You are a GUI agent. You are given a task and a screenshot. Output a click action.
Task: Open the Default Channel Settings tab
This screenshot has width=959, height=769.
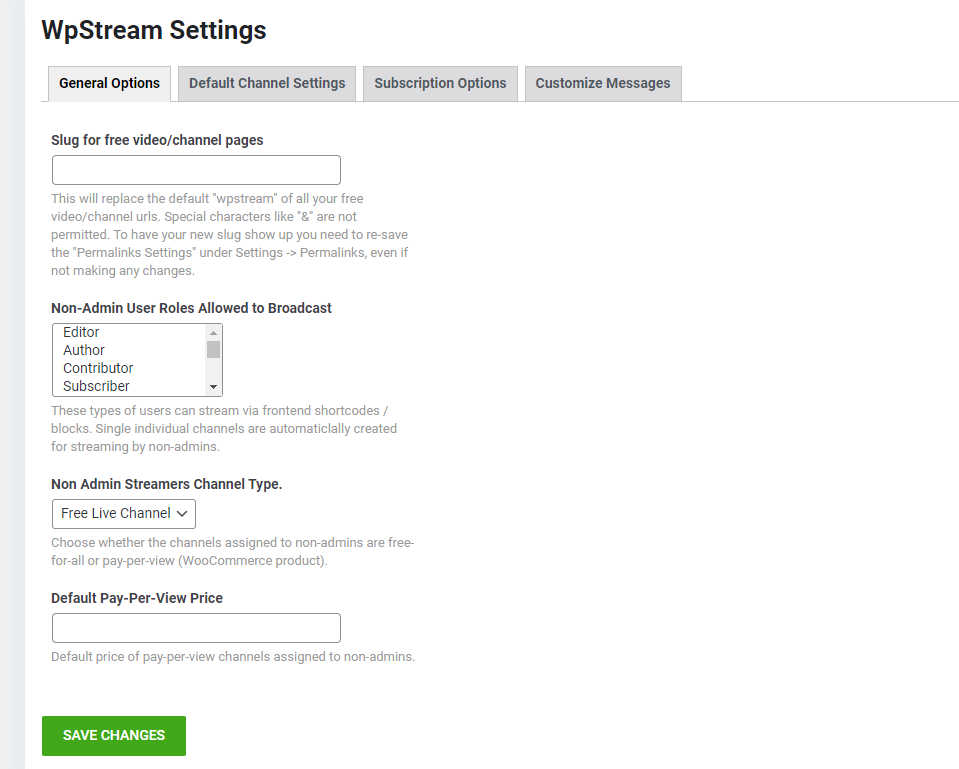coord(267,84)
